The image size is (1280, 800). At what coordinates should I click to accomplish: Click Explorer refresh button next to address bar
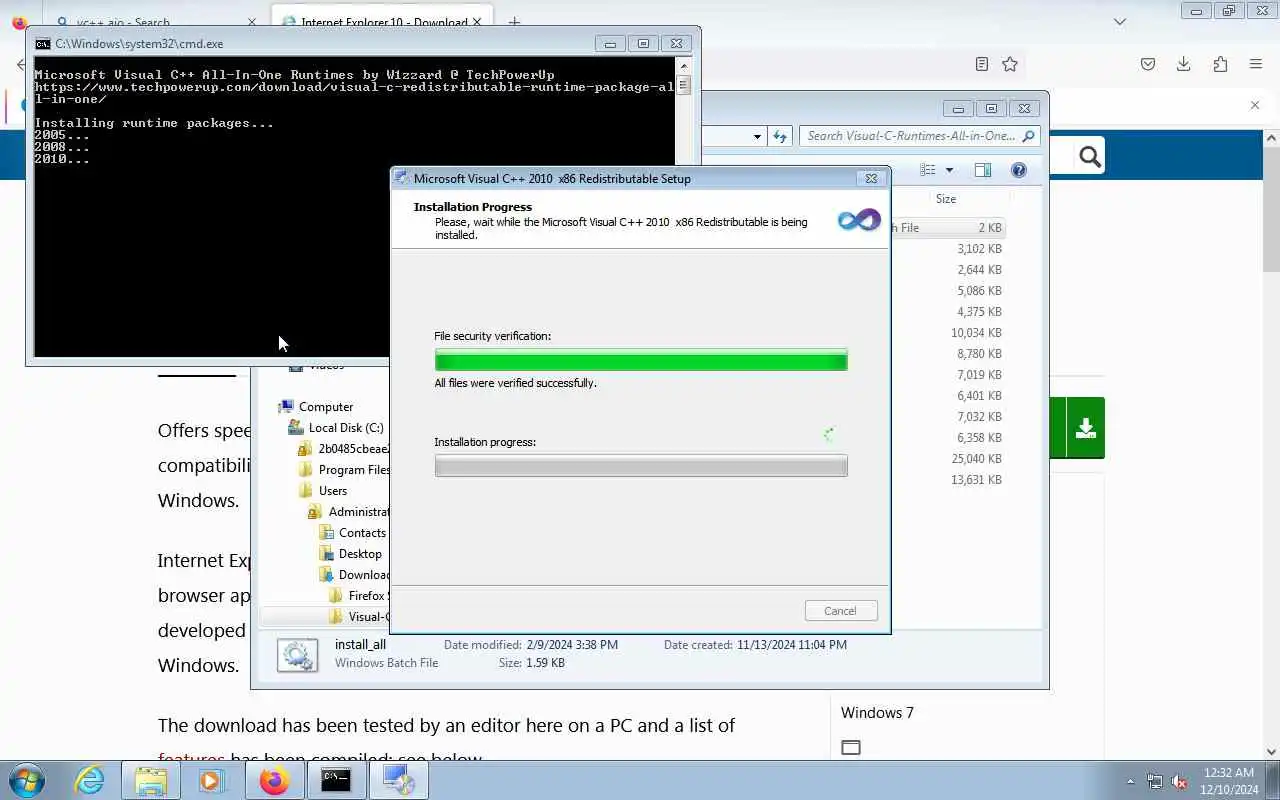tap(780, 136)
